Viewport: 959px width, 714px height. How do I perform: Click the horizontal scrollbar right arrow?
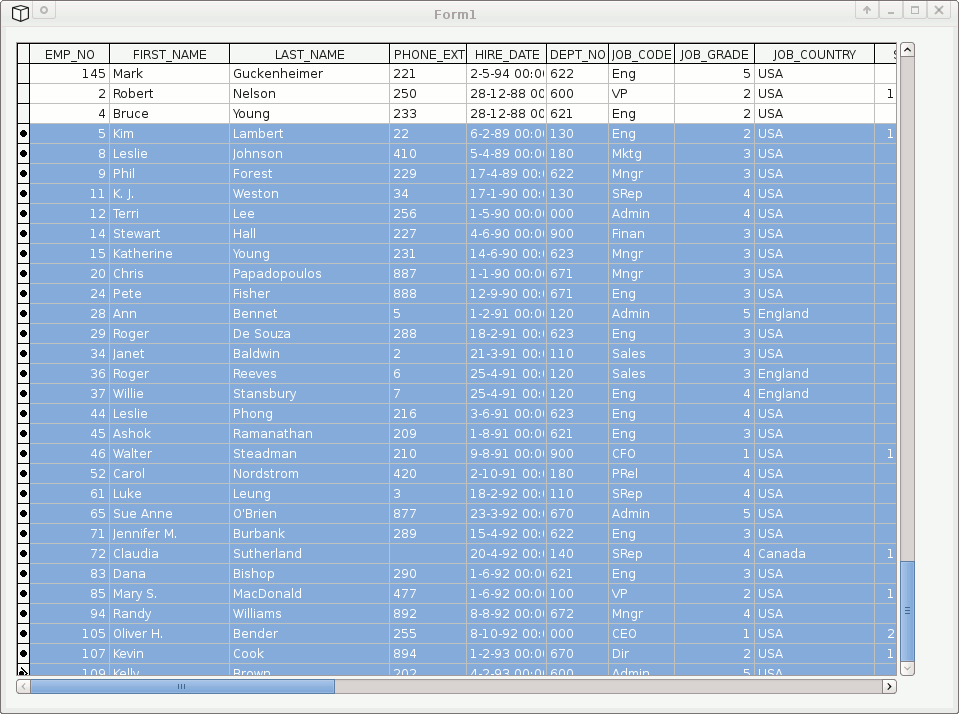coord(889,687)
